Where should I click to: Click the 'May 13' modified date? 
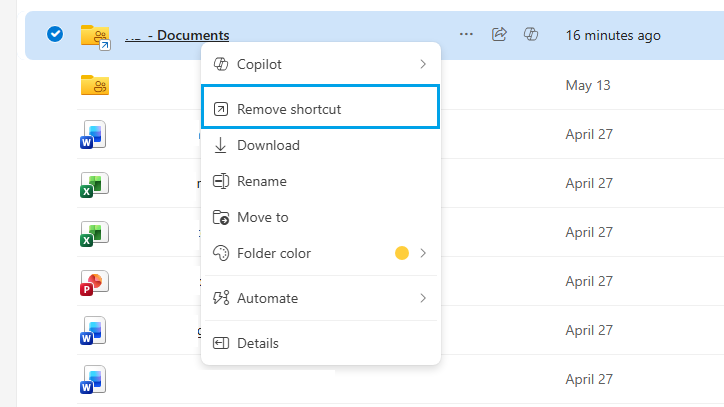point(588,85)
